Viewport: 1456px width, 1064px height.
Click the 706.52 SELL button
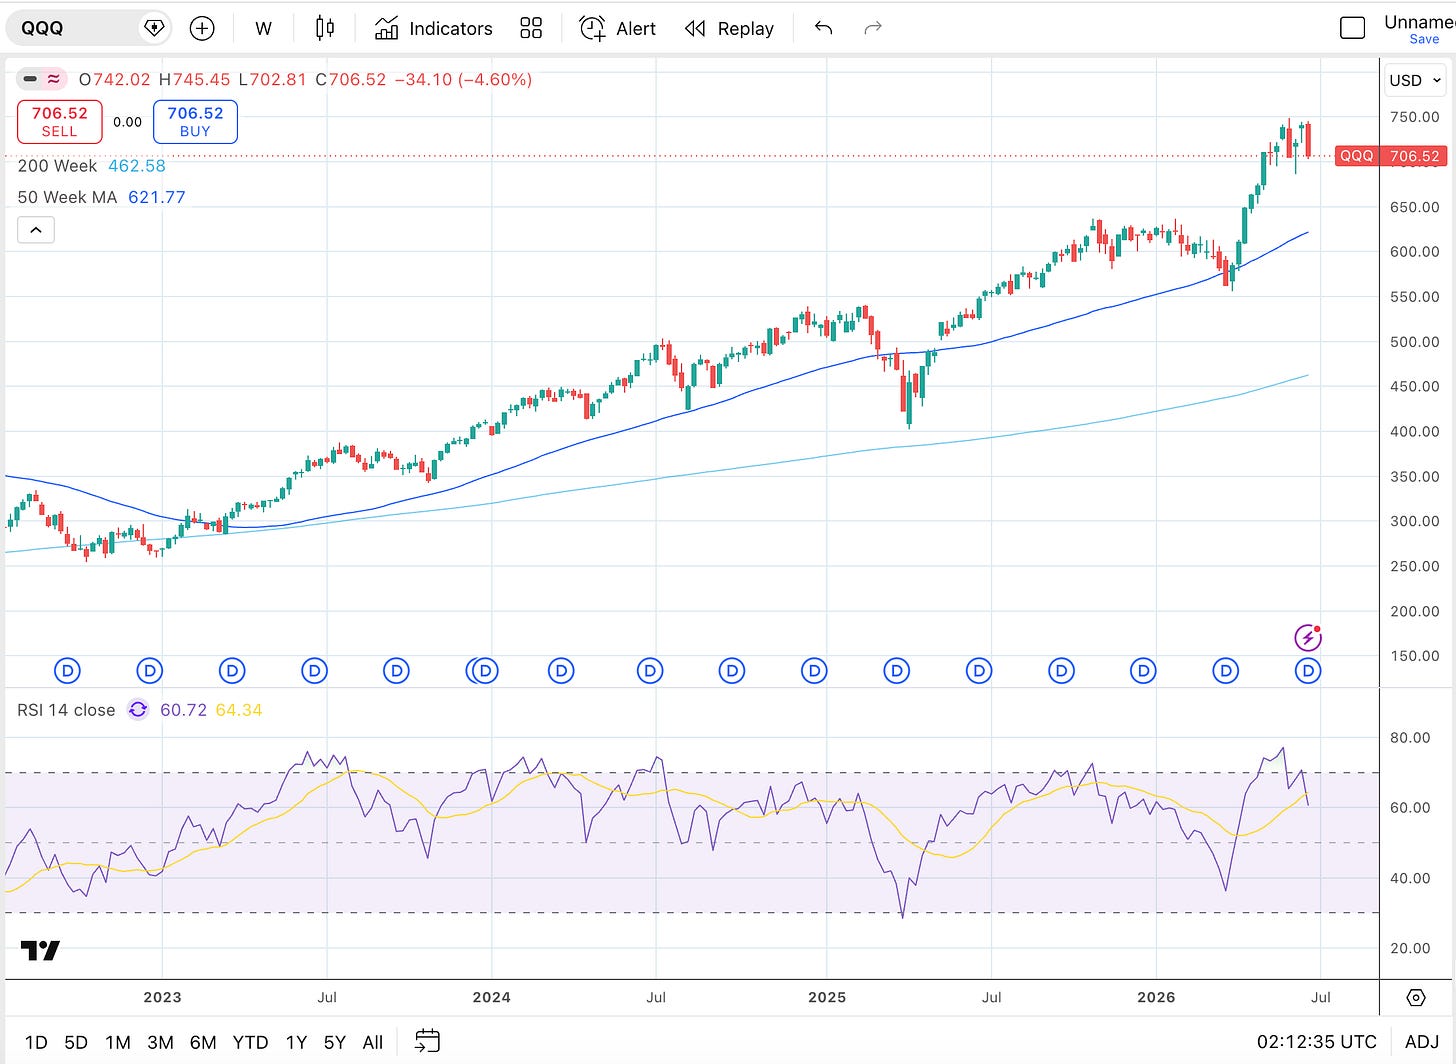click(59, 122)
